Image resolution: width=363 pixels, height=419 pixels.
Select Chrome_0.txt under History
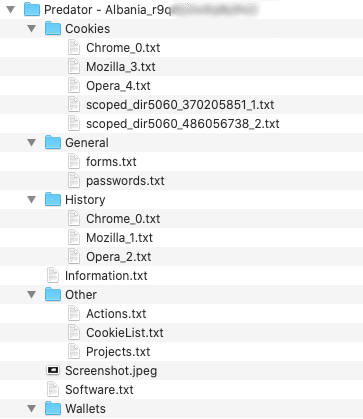(x=123, y=219)
